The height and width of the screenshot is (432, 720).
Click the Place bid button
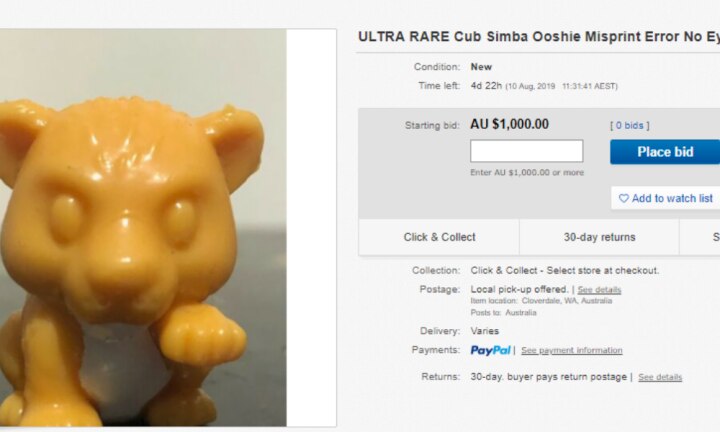click(x=665, y=152)
